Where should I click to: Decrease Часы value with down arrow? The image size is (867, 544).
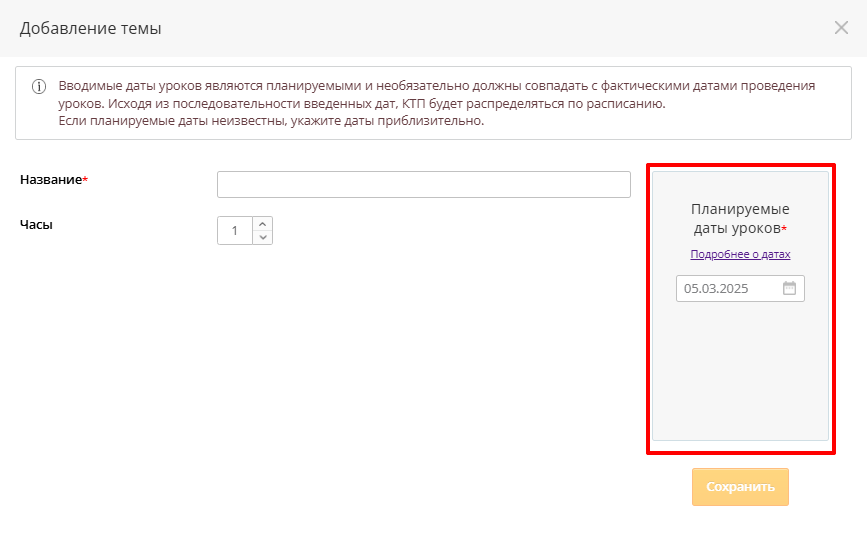[x=263, y=237]
